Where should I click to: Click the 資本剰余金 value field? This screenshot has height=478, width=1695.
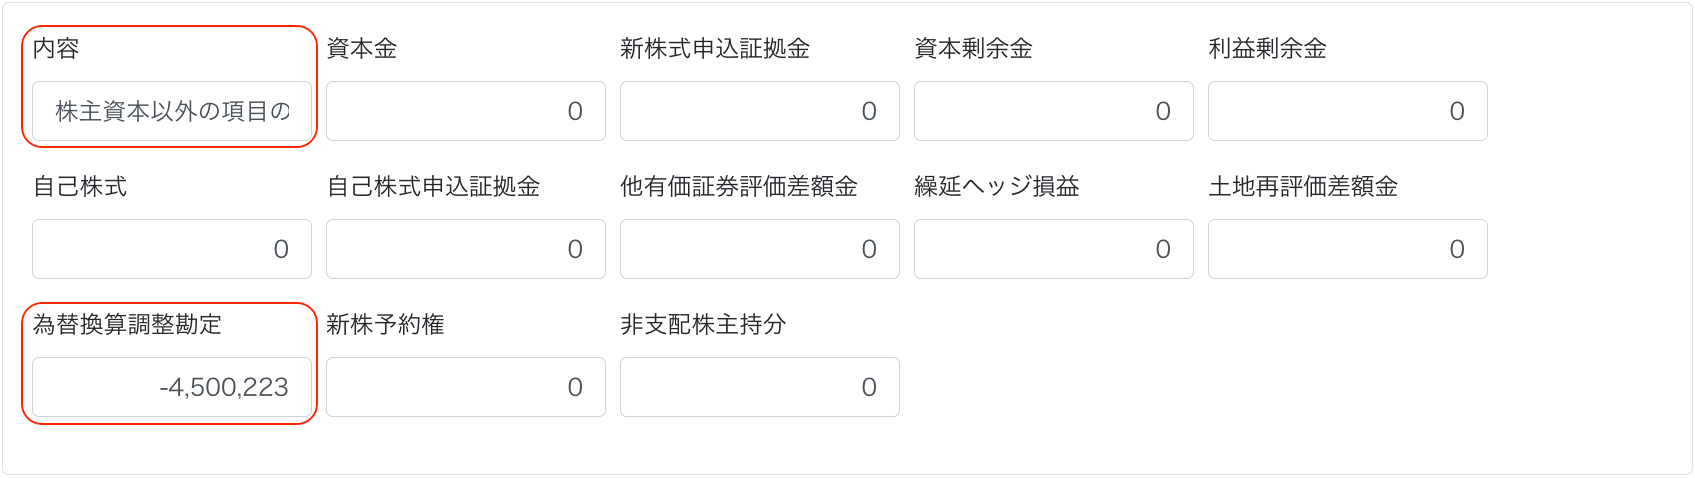click(1054, 111)
